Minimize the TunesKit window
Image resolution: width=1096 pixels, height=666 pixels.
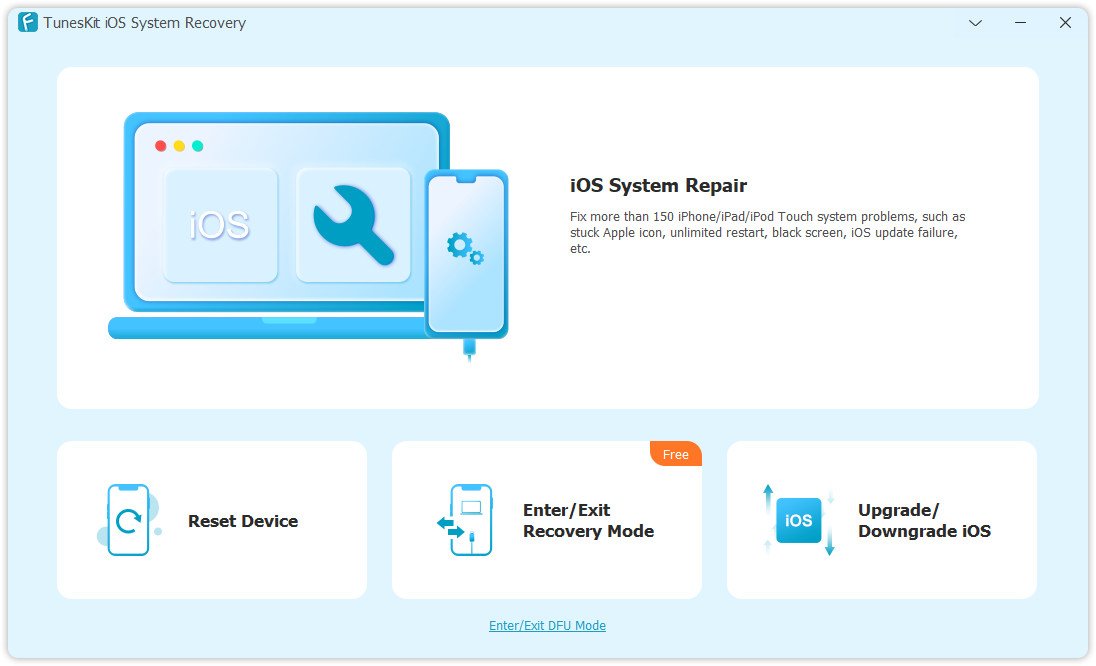[1021, 23]
